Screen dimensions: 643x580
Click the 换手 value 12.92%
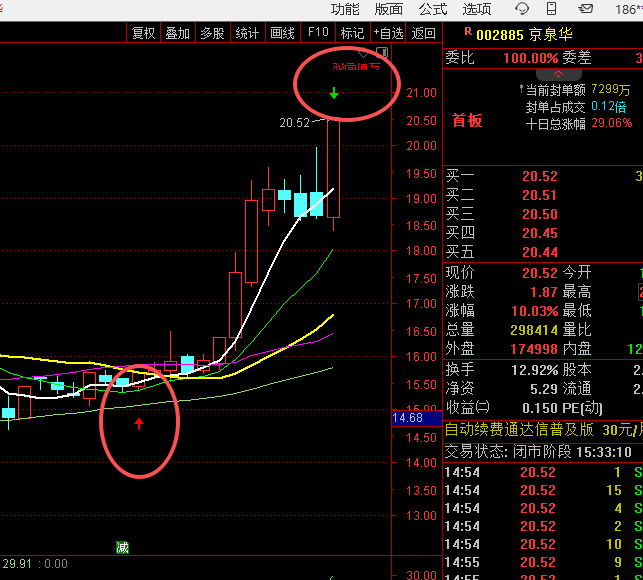(x=535, y=370)
